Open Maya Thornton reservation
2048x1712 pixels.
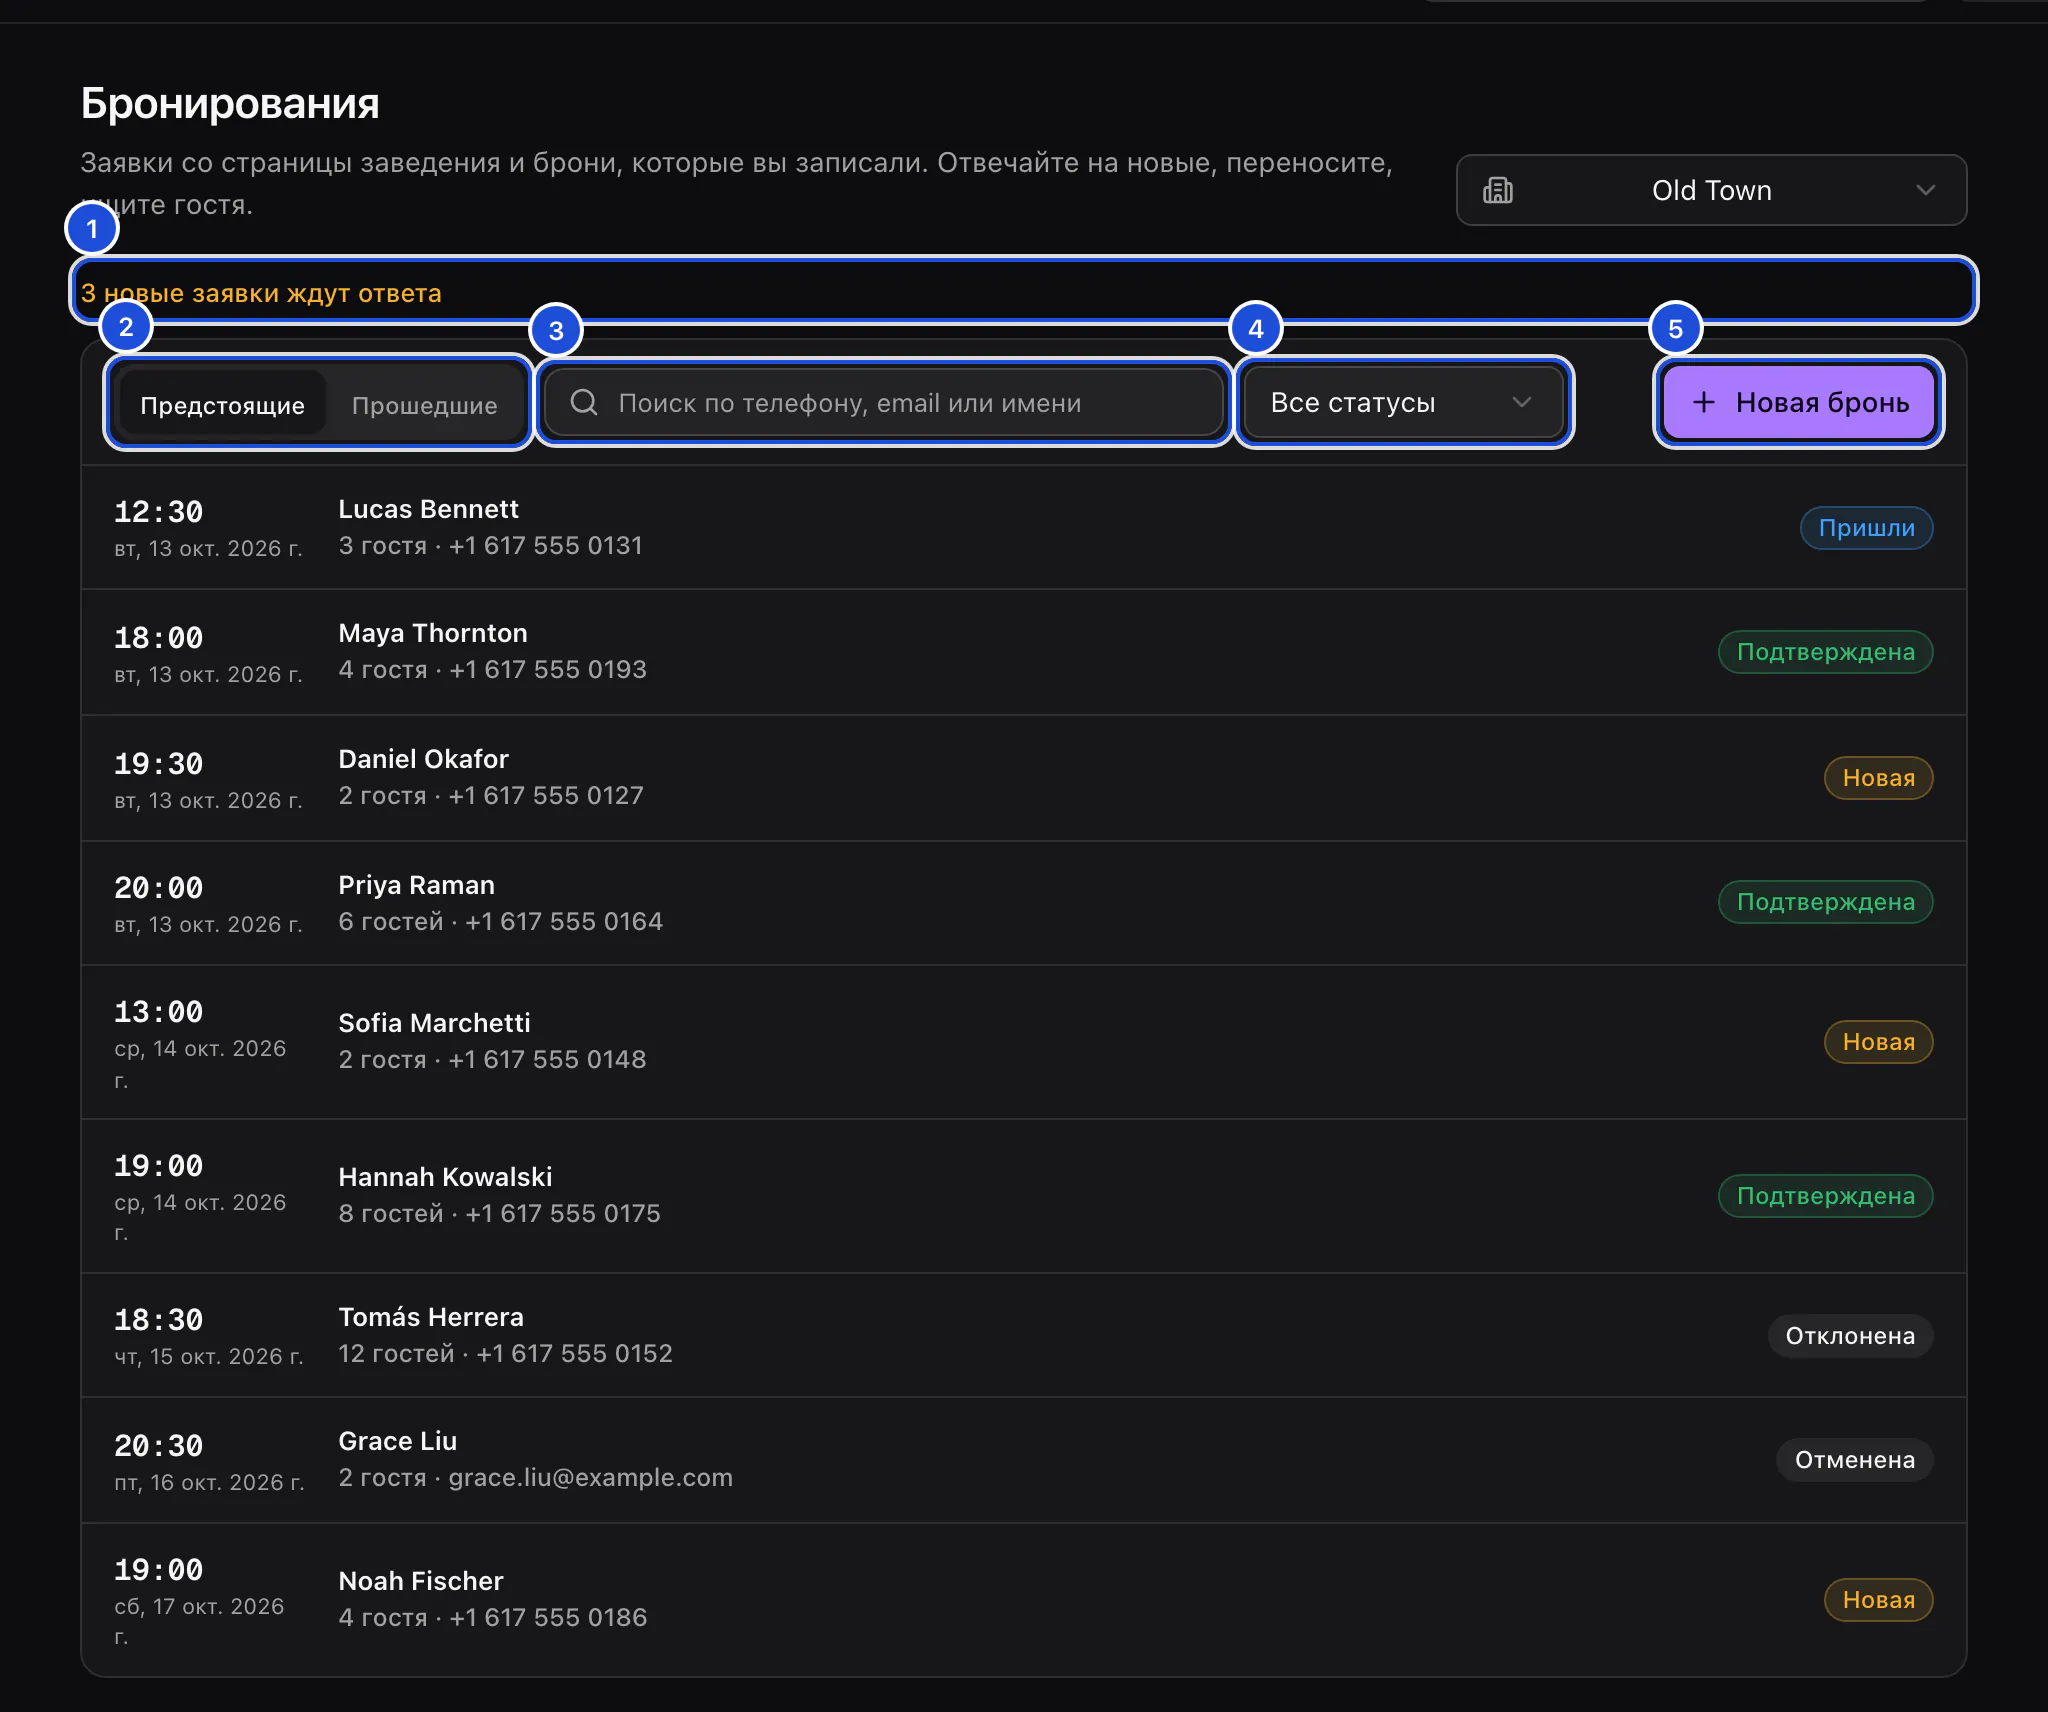(x=1023, y=652)
